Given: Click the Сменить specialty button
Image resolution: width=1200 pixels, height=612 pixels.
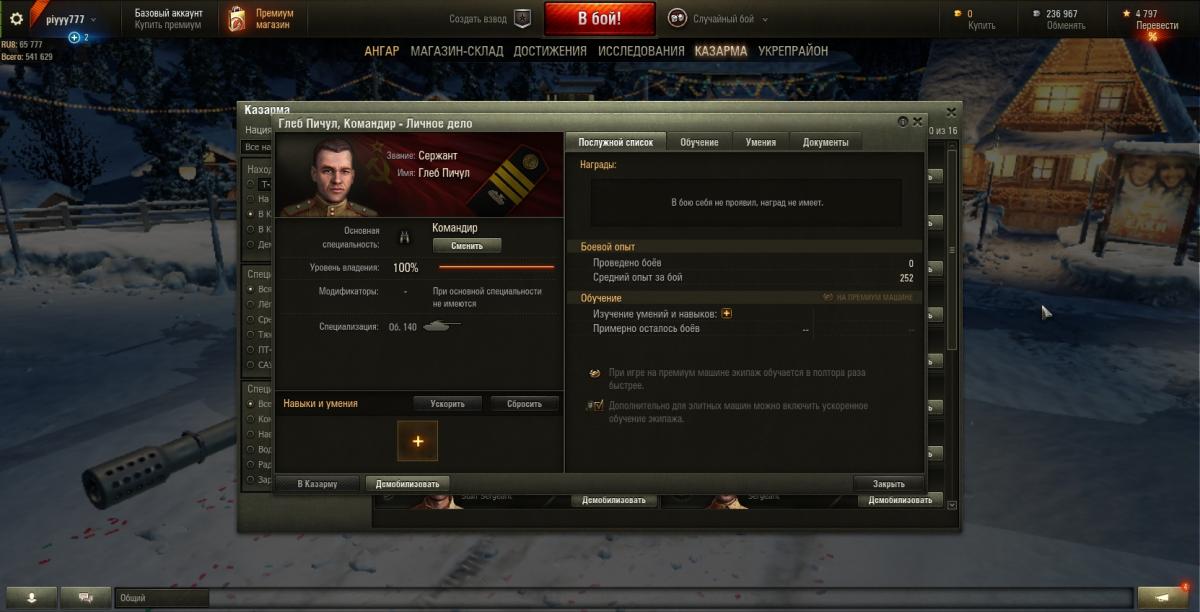Looking at the screenshot, I should click(x=467, y=245).
